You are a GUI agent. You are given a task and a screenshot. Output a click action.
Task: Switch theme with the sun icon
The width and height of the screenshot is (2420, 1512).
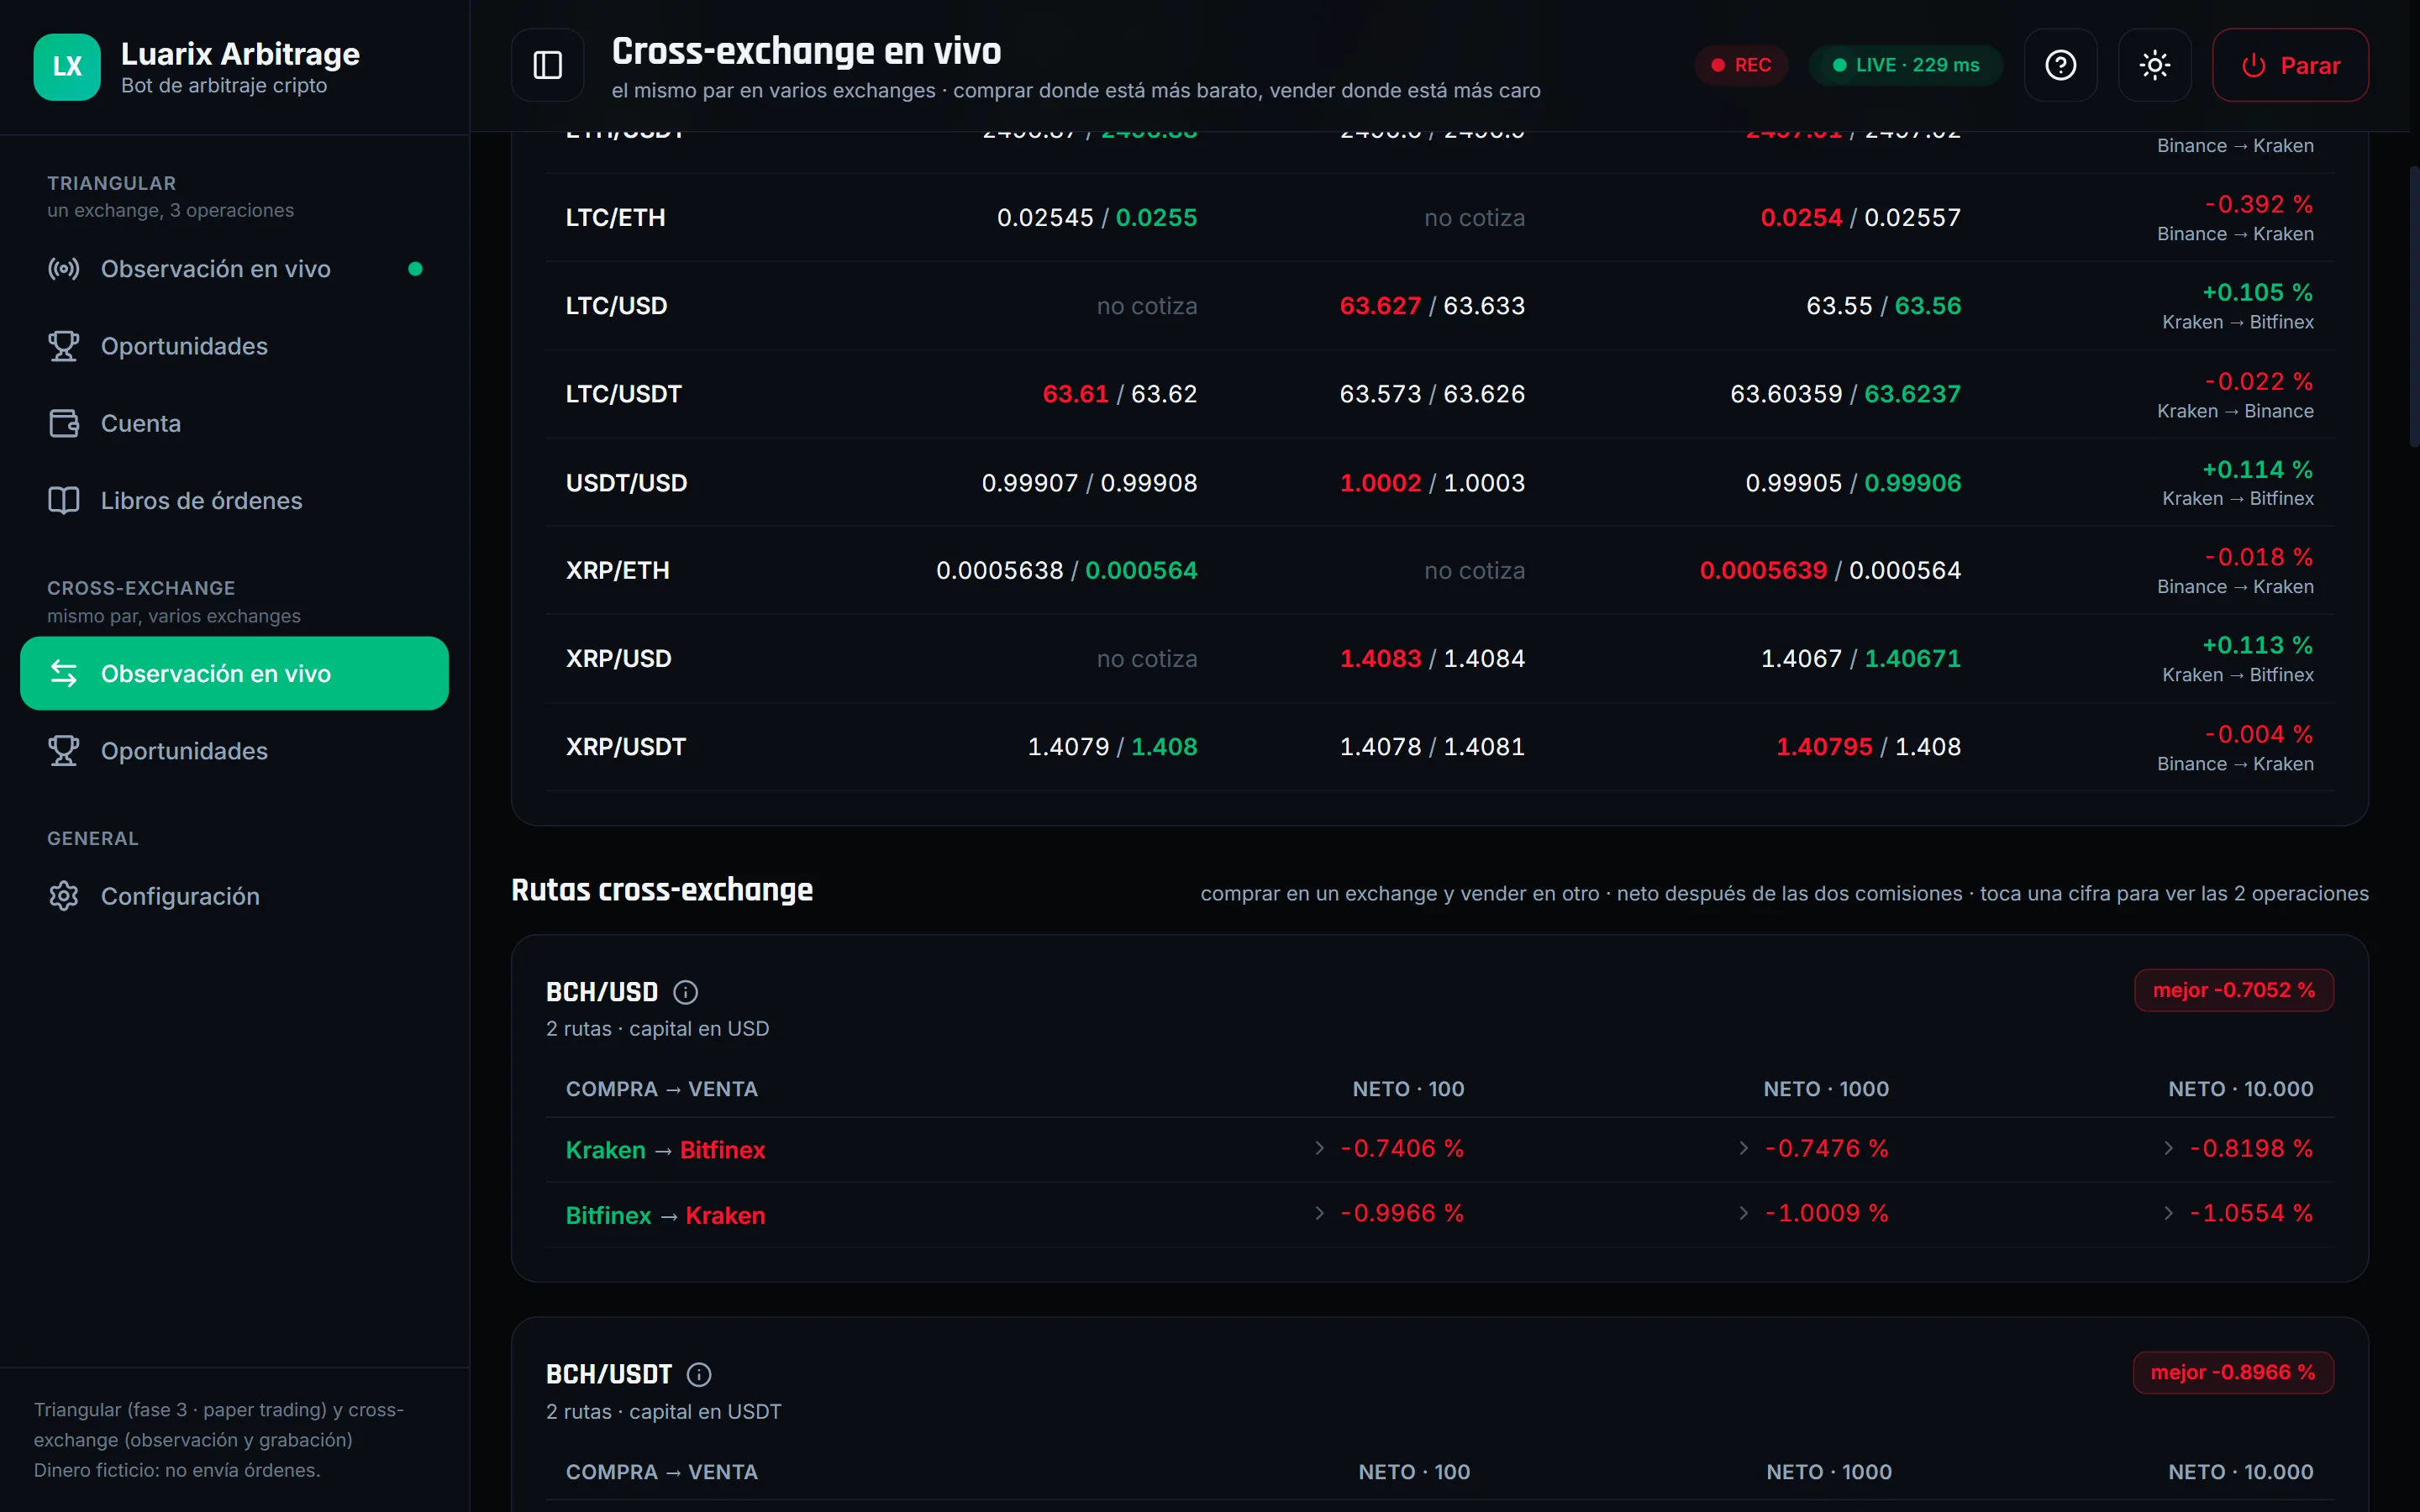(x=2154, y=65)
